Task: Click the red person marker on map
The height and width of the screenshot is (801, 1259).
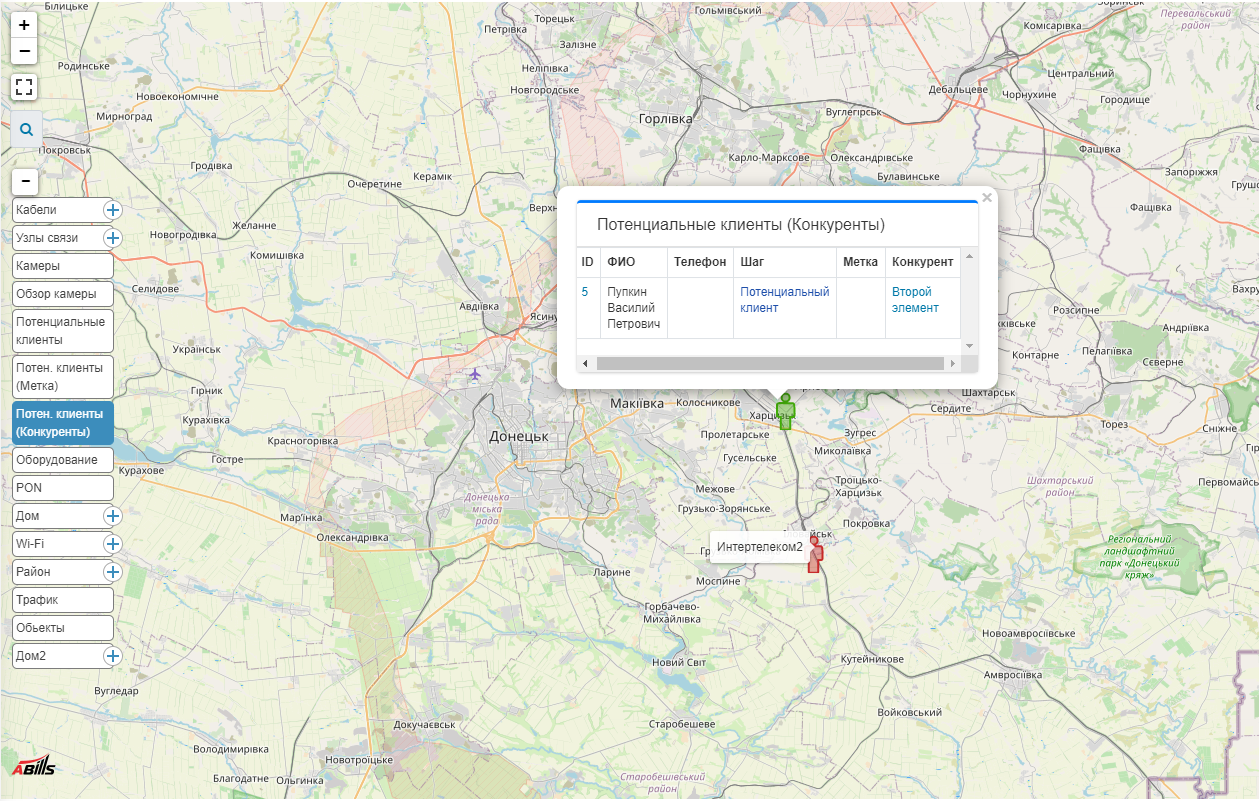Action: coord(814,555)
